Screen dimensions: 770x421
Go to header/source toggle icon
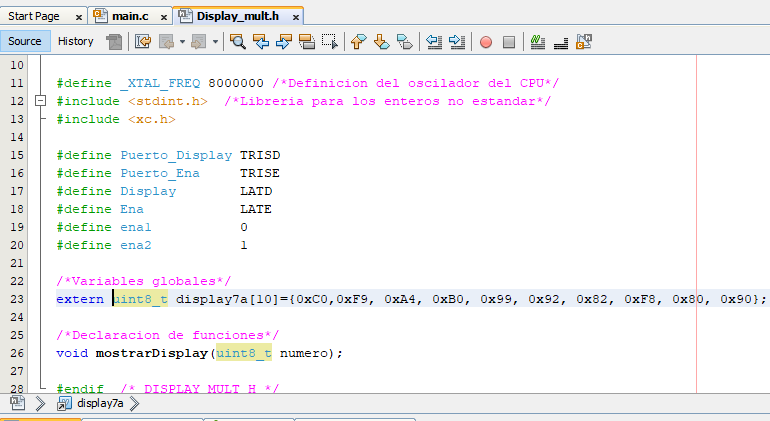point(584,42)
